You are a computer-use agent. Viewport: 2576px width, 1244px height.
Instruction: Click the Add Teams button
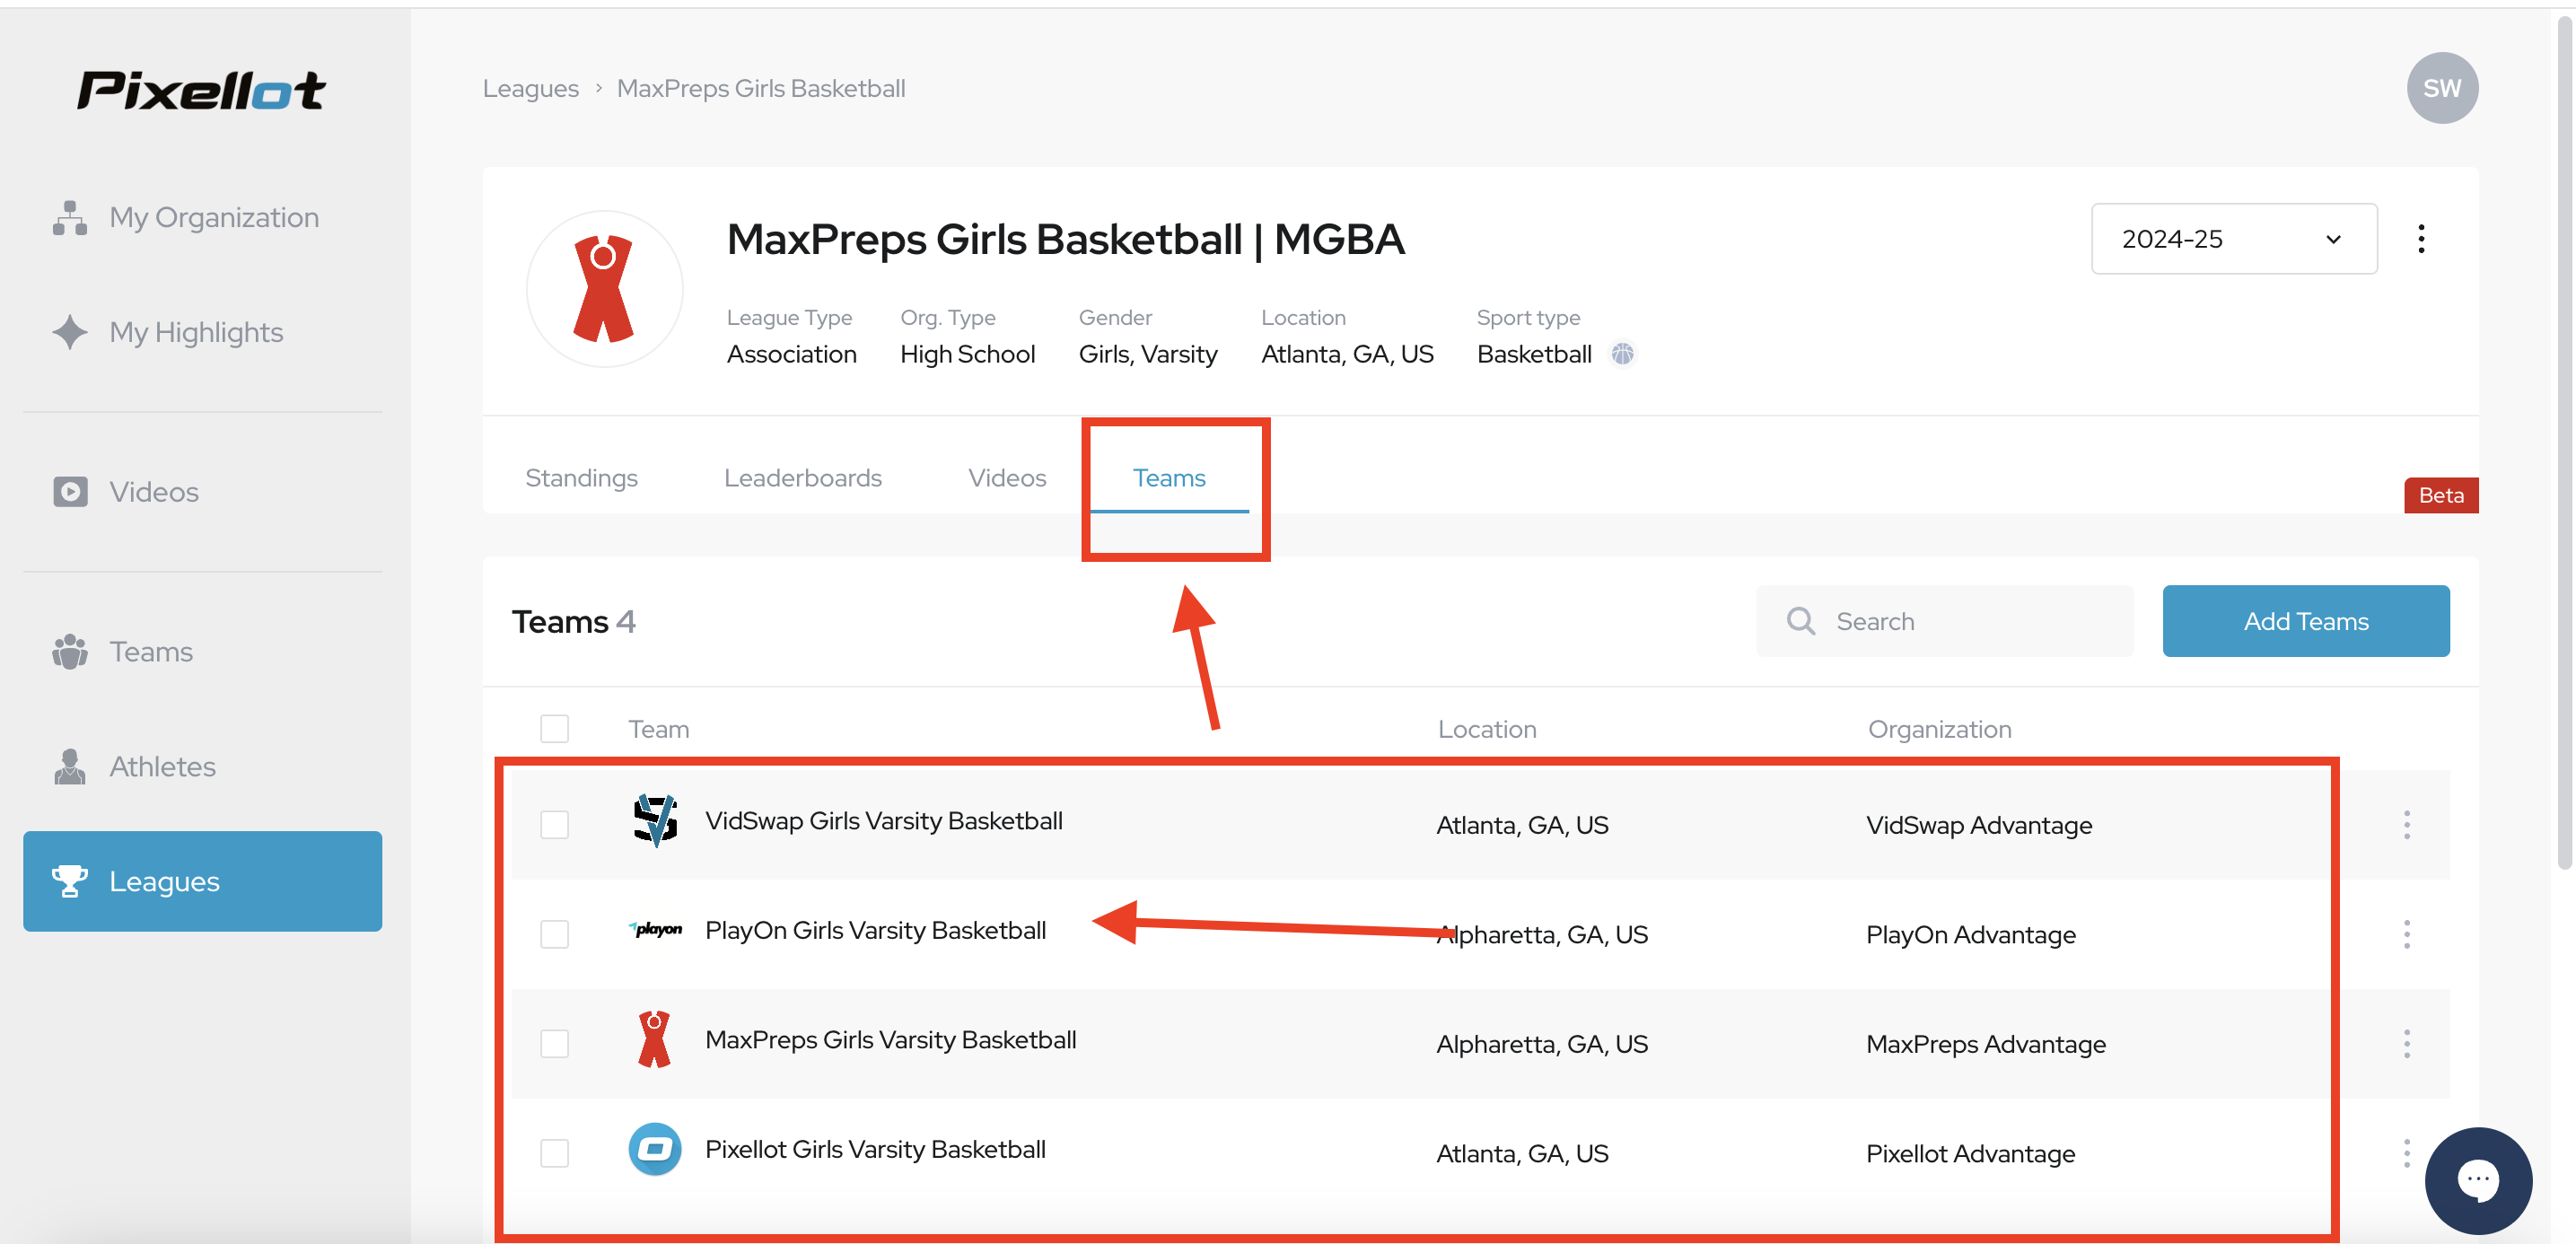pos(2305,621)
